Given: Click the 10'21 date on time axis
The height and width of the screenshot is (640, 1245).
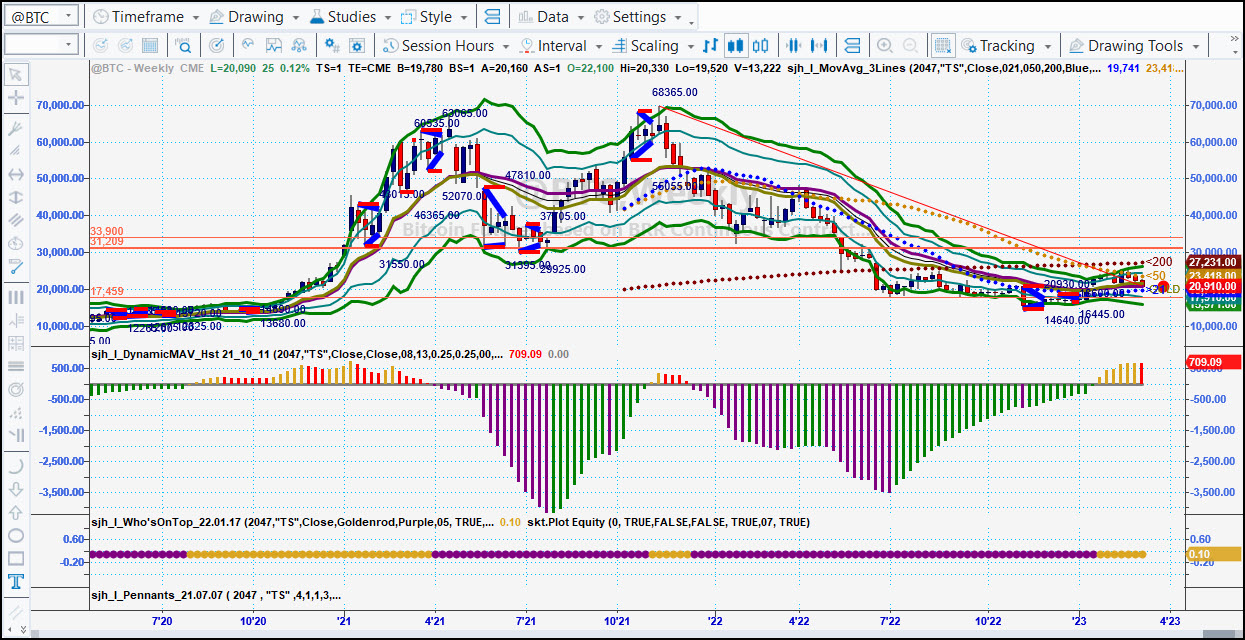Looking at the screenshot, I should pyautogui.click(x=617, y=622).
